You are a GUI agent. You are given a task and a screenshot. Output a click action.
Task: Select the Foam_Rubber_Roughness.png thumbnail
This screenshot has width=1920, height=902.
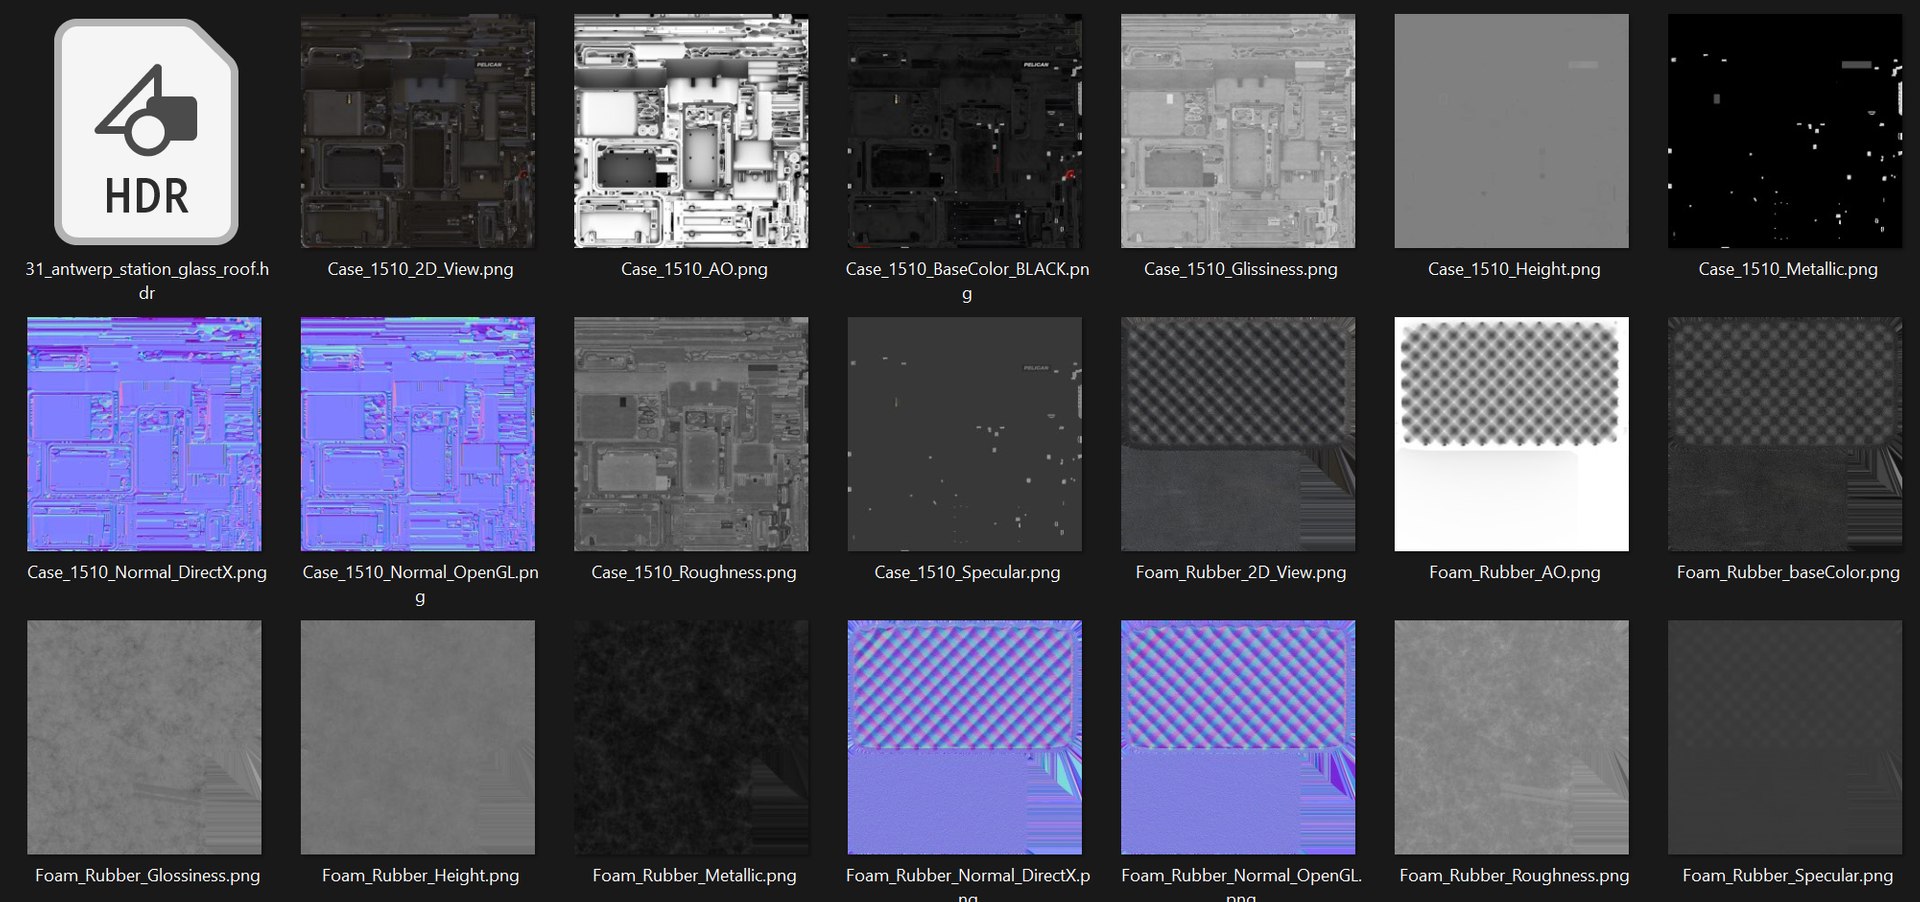1512,737
